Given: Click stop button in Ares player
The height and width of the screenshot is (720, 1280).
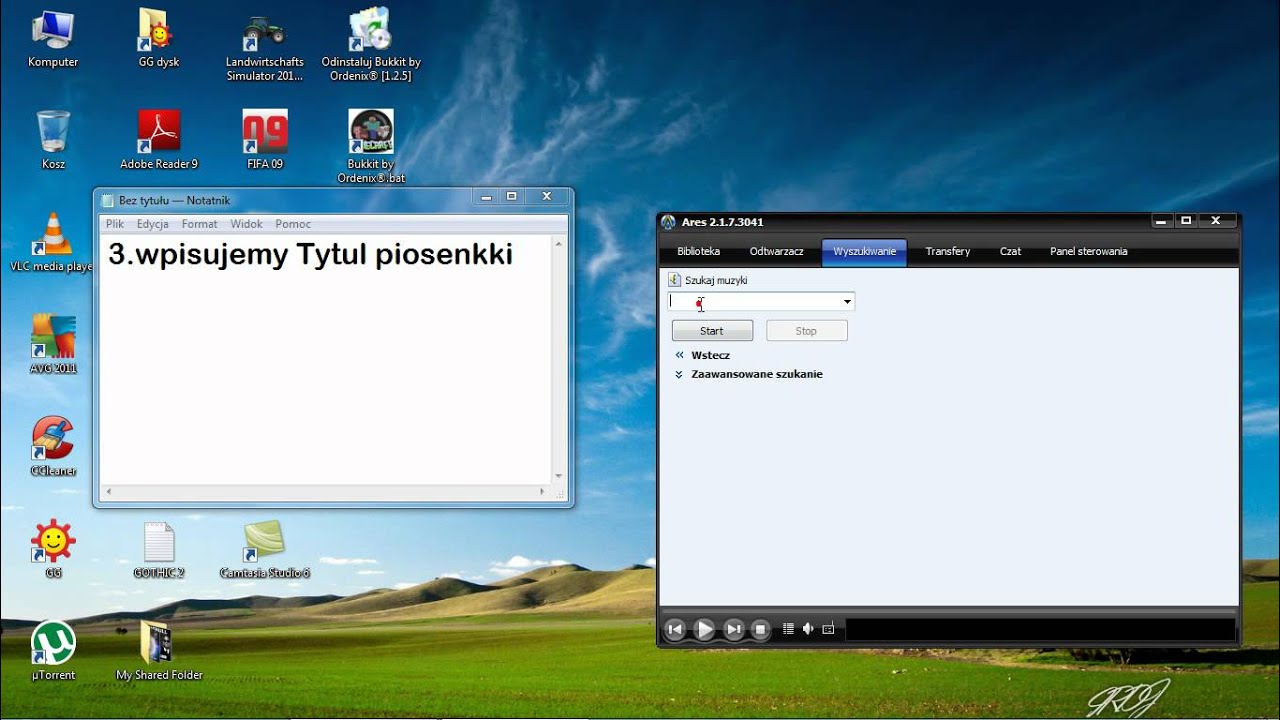Looking at the screenshot, I should 761,629.
